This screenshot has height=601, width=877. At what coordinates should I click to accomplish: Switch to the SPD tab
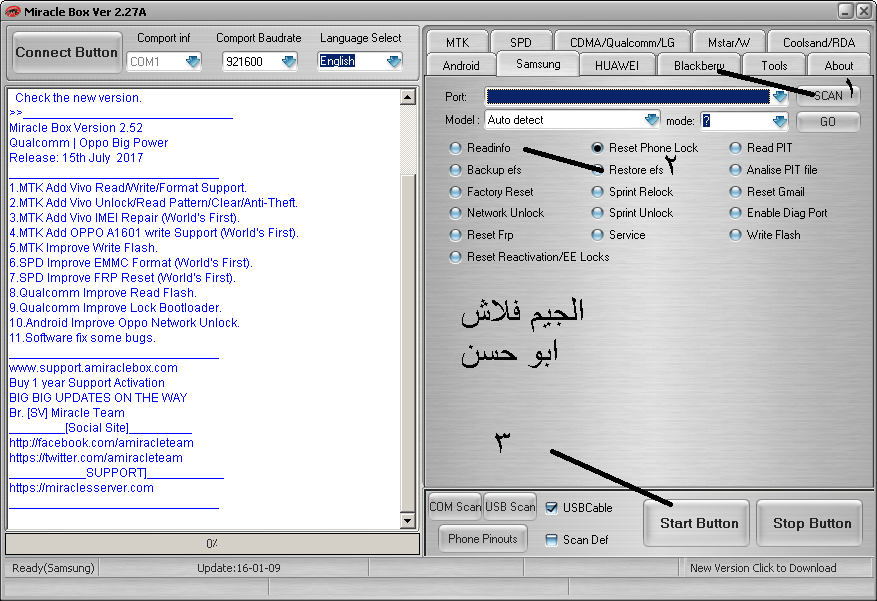(521, 42)
